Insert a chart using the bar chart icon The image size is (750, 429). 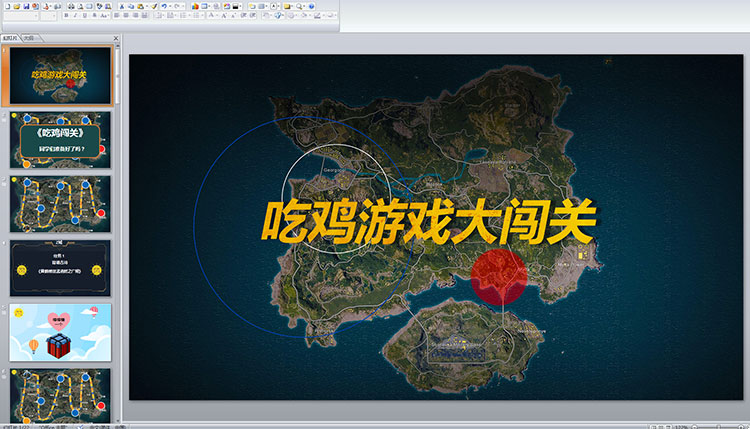point(194,6)
